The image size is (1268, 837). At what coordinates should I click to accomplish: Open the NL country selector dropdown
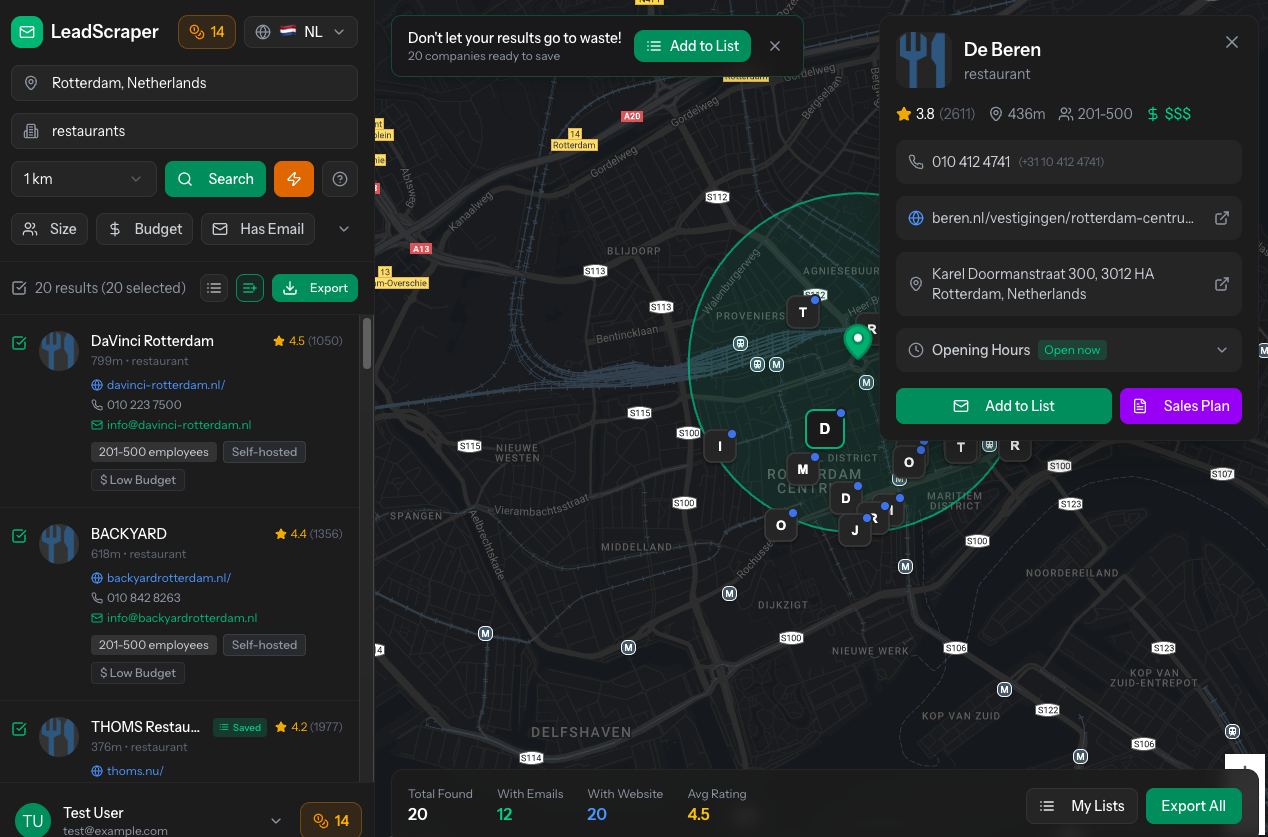point(301,32)
